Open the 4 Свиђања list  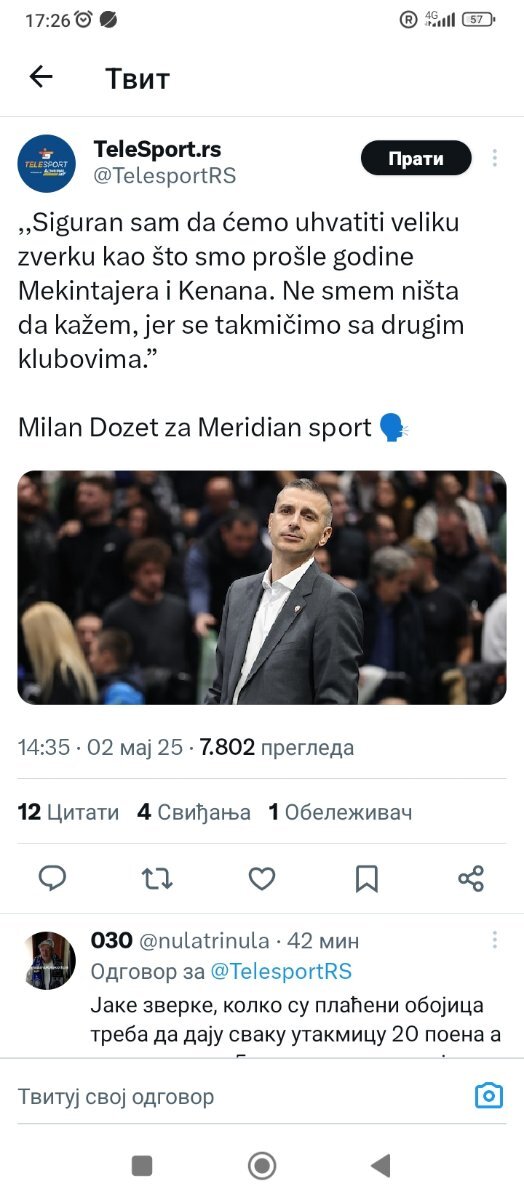point(194,812)
